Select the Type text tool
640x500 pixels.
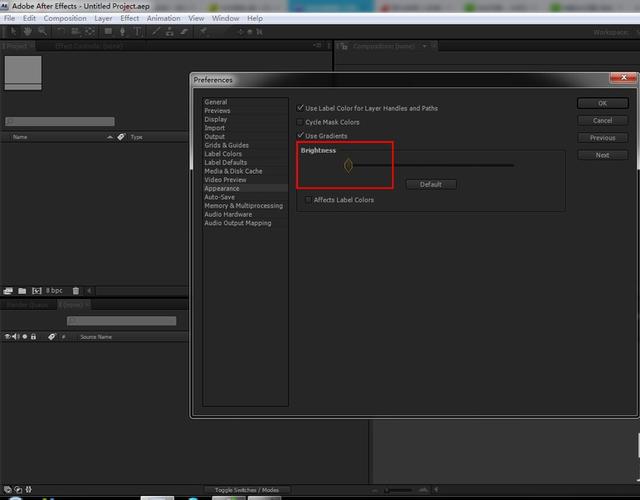pyautogui.click(x=138, y=31)
